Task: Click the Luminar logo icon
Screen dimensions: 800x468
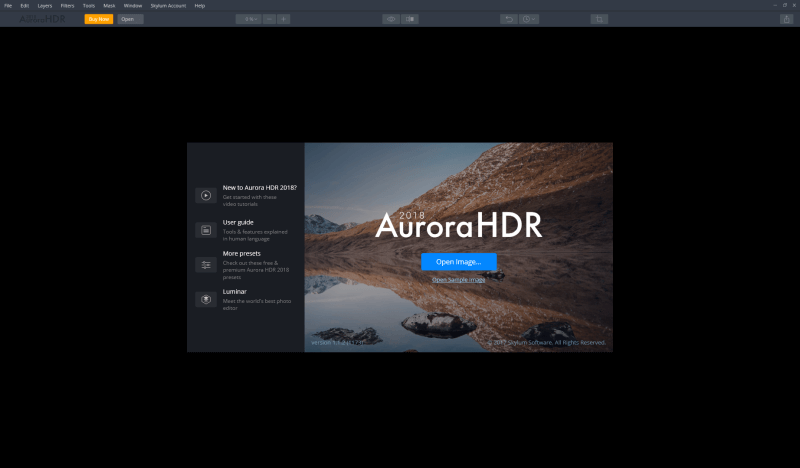Action: (x=206, y=300)
